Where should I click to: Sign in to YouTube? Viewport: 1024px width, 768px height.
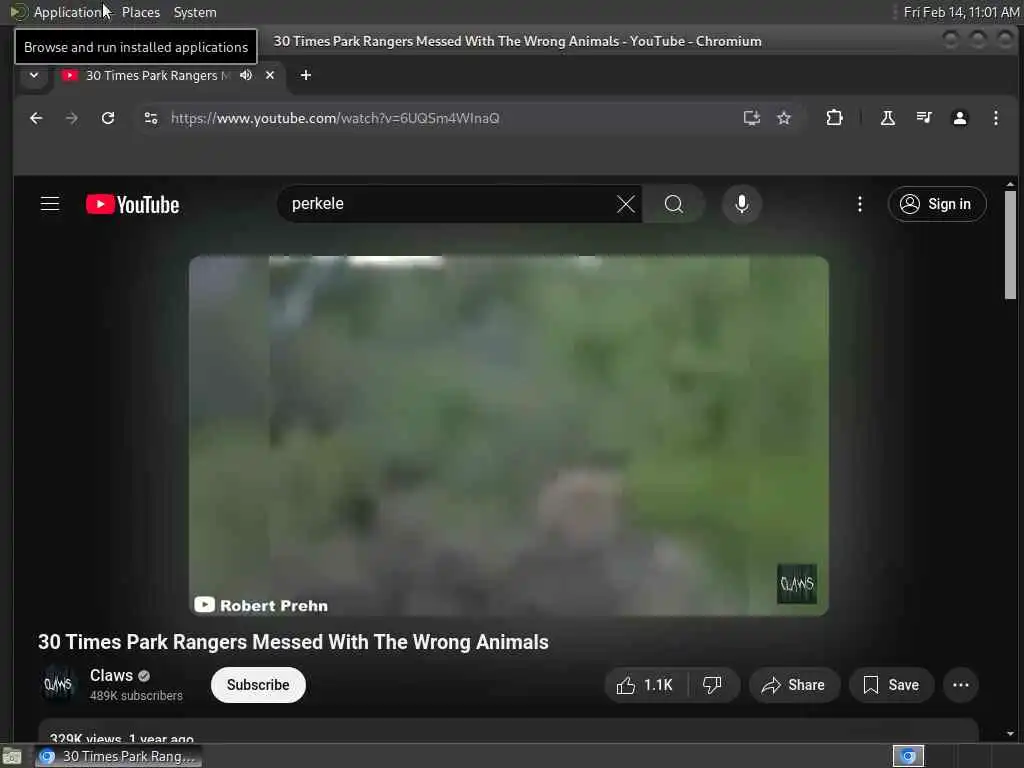tap(936, 204)
